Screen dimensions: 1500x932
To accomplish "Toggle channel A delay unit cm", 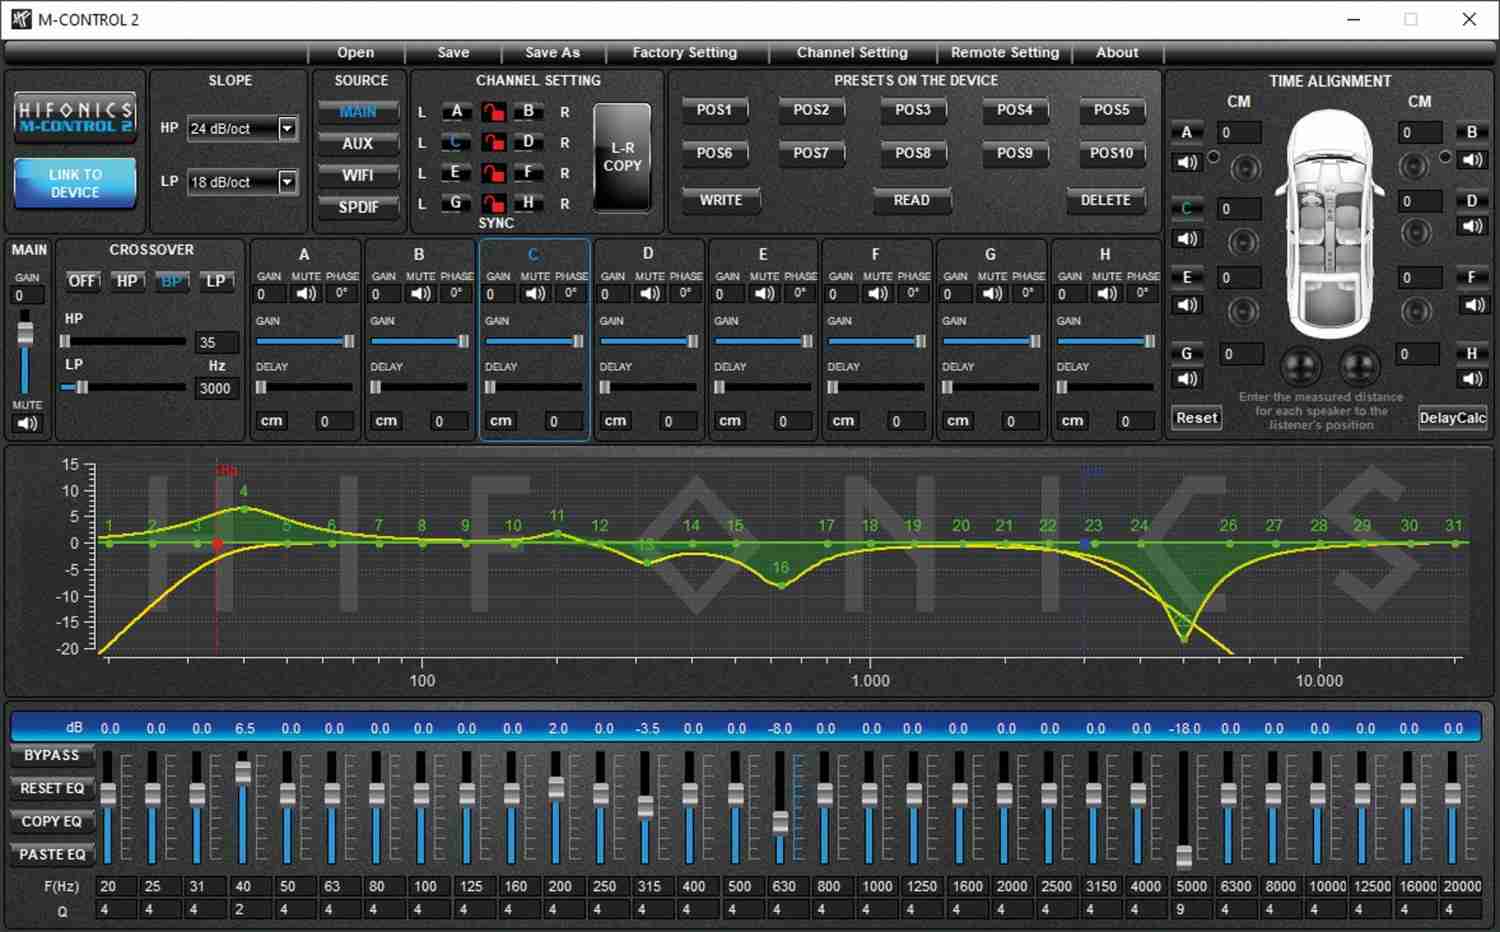I will coord(272,421).
